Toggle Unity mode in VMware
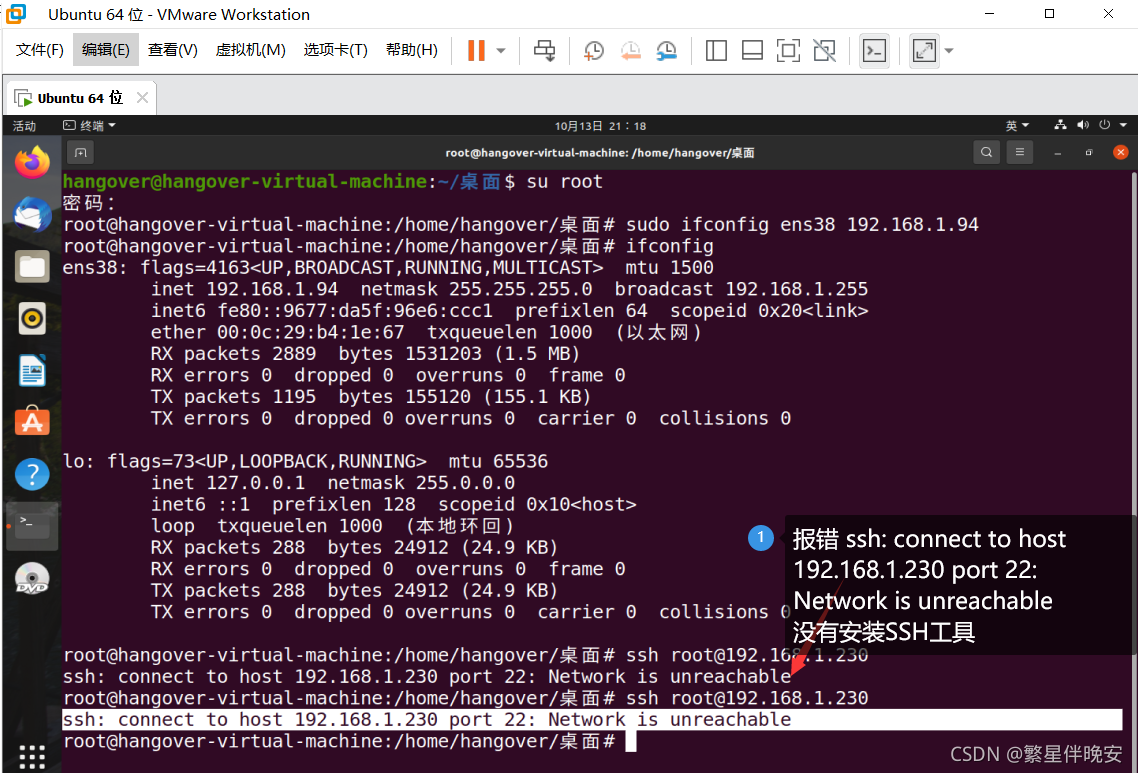This screenshot has width=1138, height=773. coord(823,51)
